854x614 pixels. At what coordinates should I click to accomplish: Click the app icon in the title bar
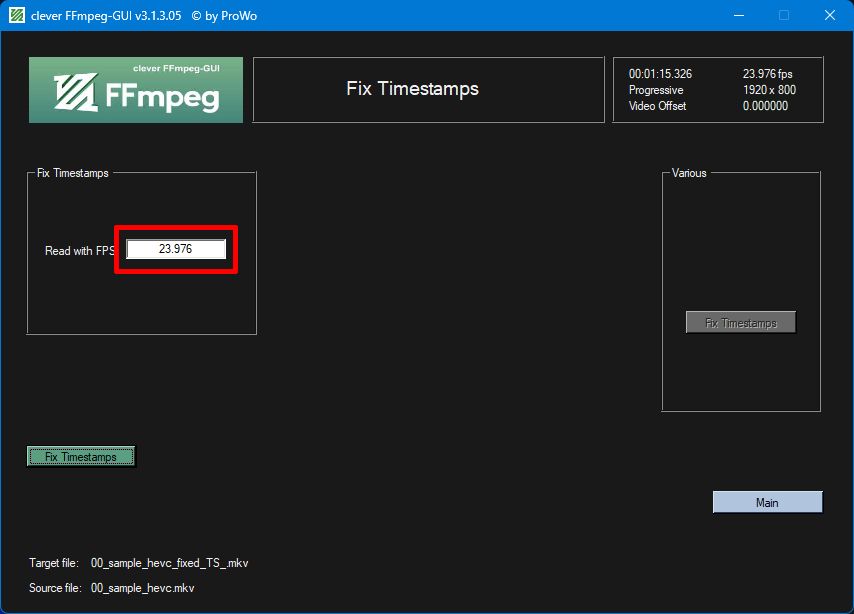[x=17, y=15]
